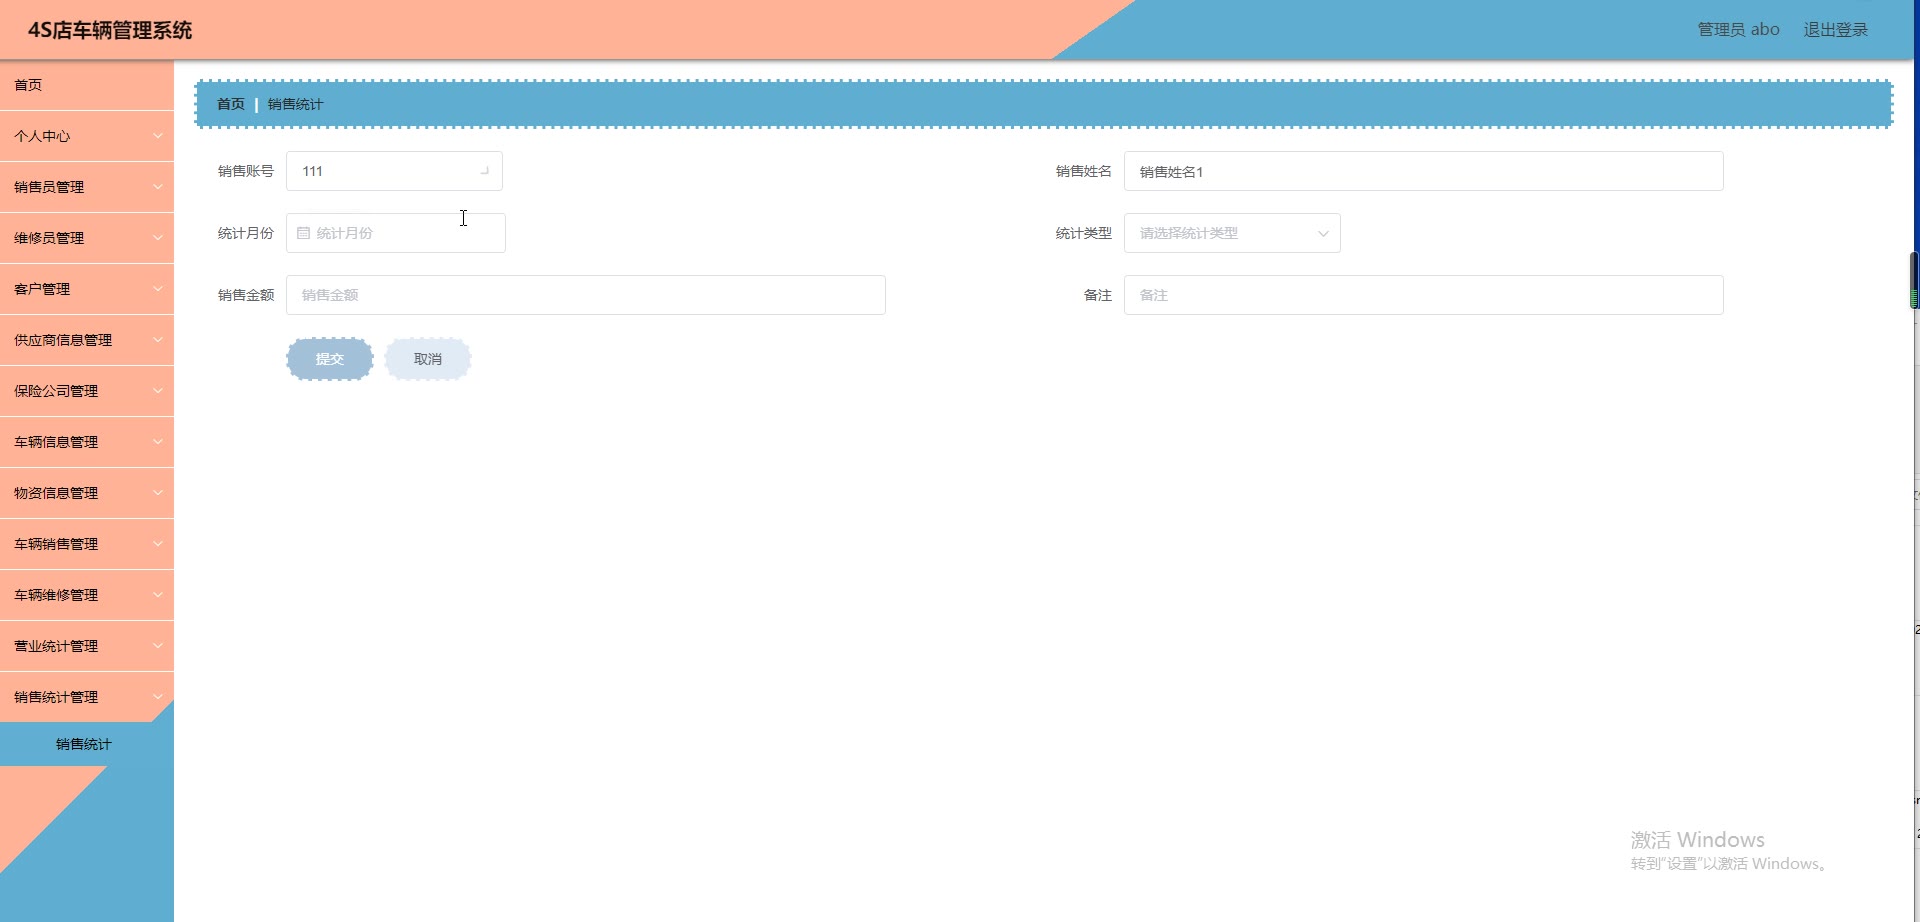The height and width of the screenshot is (922, 1920).
Task: Expand the 维修员管理 sidebar menu
Action: pos(87,238)
